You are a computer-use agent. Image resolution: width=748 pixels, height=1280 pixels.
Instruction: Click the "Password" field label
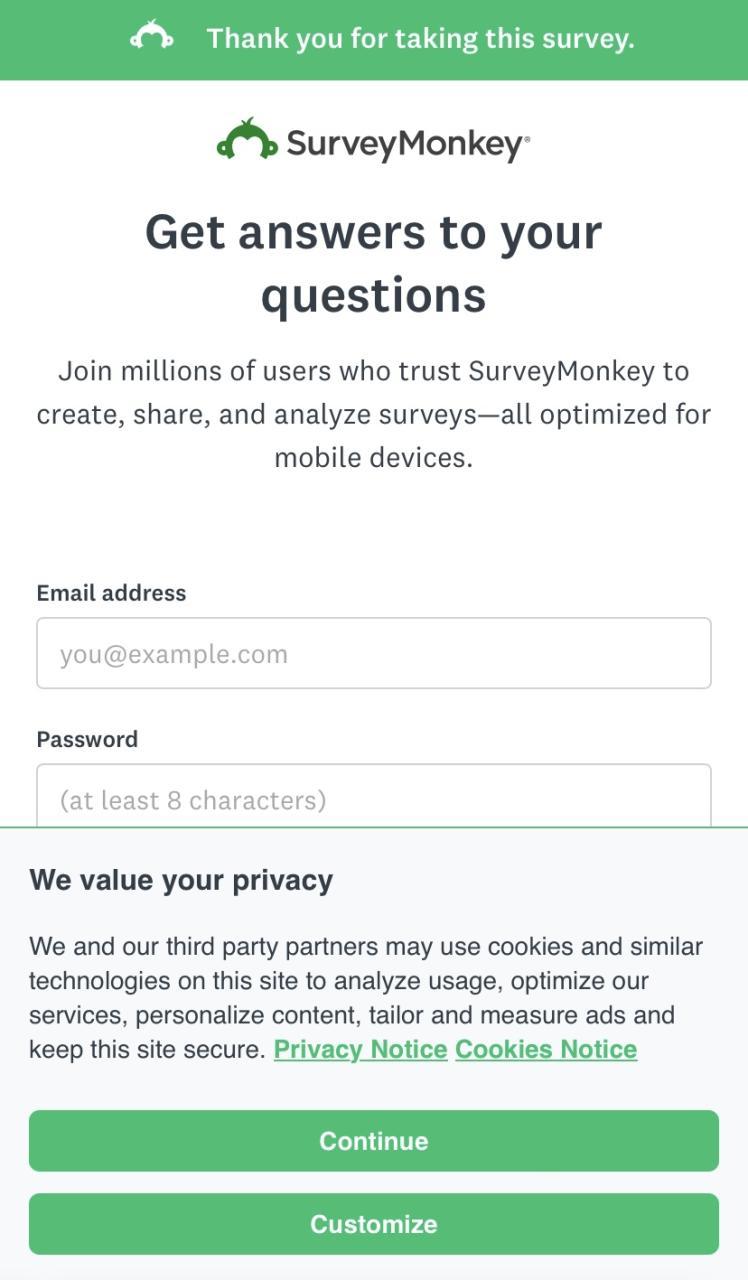pyautogui.click(x=87, y=739)
